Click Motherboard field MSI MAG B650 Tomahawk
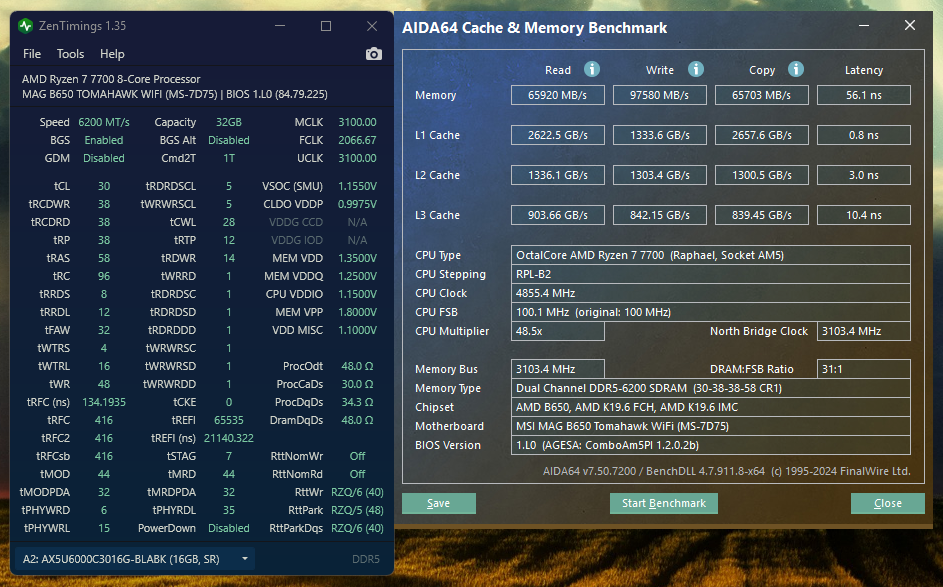This screenshot has width=943, height=587. pos(710,426)
